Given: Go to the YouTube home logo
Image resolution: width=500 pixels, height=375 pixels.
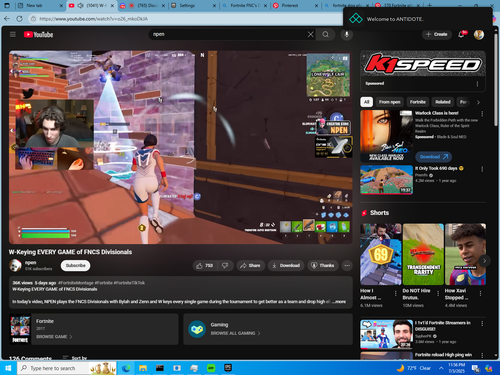Looking at the screenshot, I should pyautogui.click(x=38, y=34).
